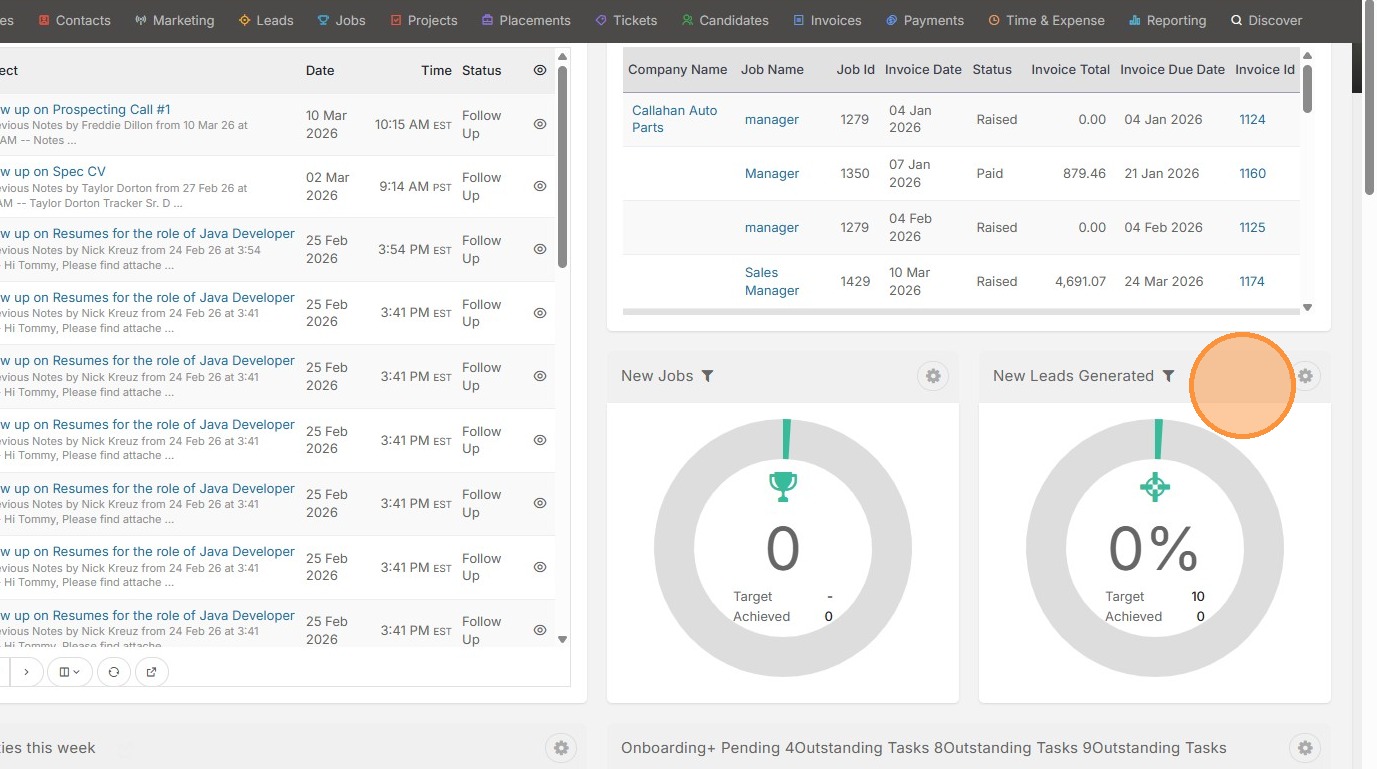Sort activities by Date column

[x=320, y=70]
